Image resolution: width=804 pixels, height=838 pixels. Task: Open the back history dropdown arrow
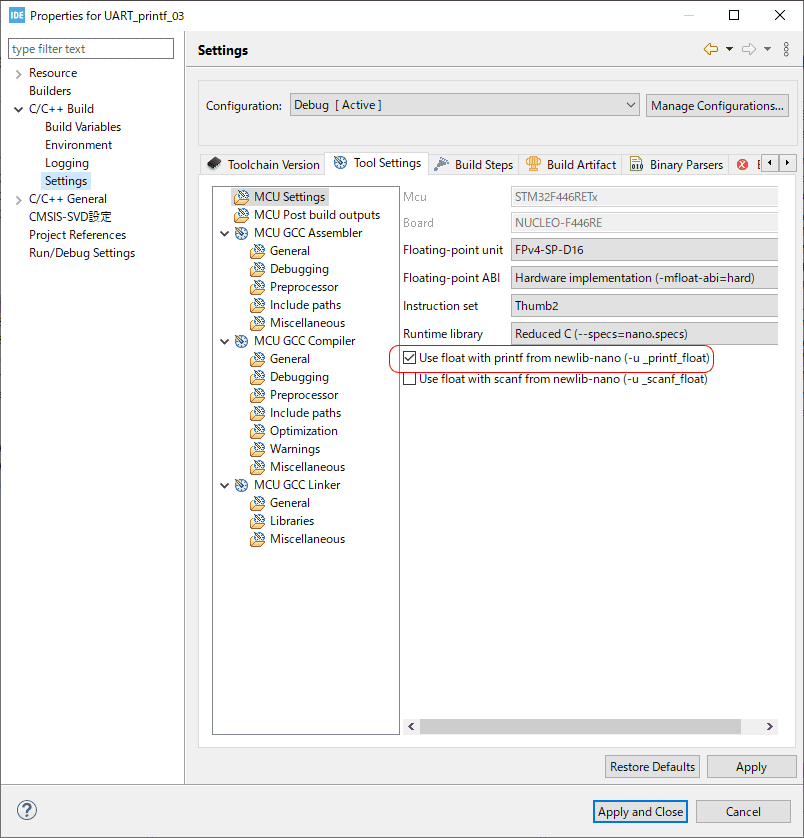pos(729,49)
